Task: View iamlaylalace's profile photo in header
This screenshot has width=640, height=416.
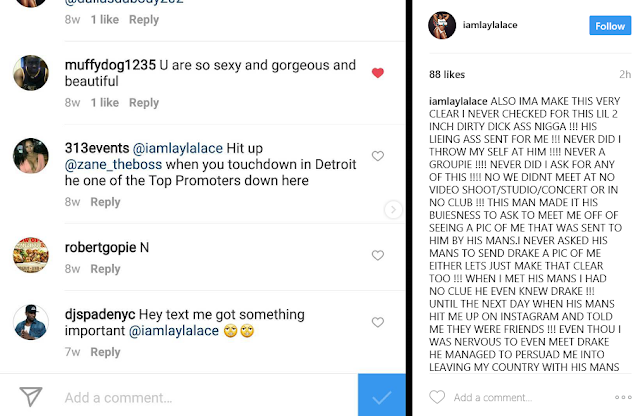Action: pyautogui.click(x=443, y=27)
